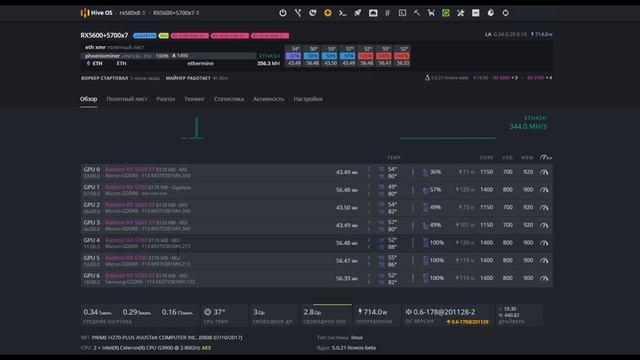Open overclock gauge for GPU 3 row
This screenshot has width=640, height=360.
(544, 225)
